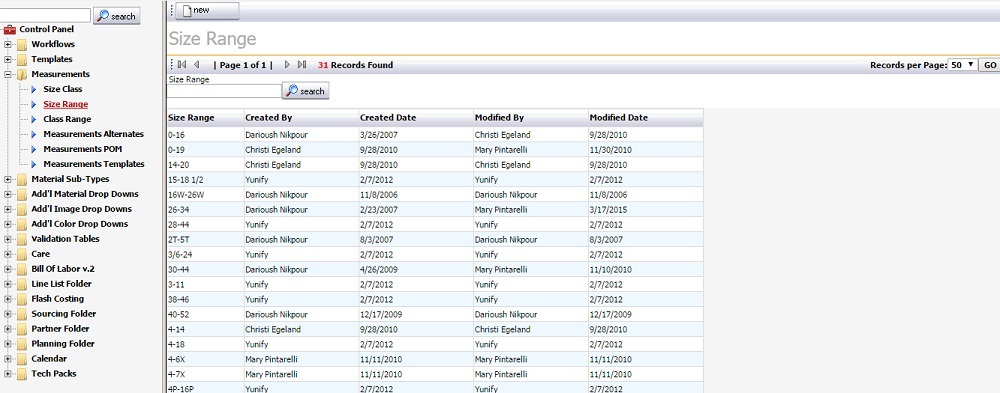Expand the Add'l Material Drop Downs node
The height and width of the screenshot is (393, 1000).
pos(8,194)
